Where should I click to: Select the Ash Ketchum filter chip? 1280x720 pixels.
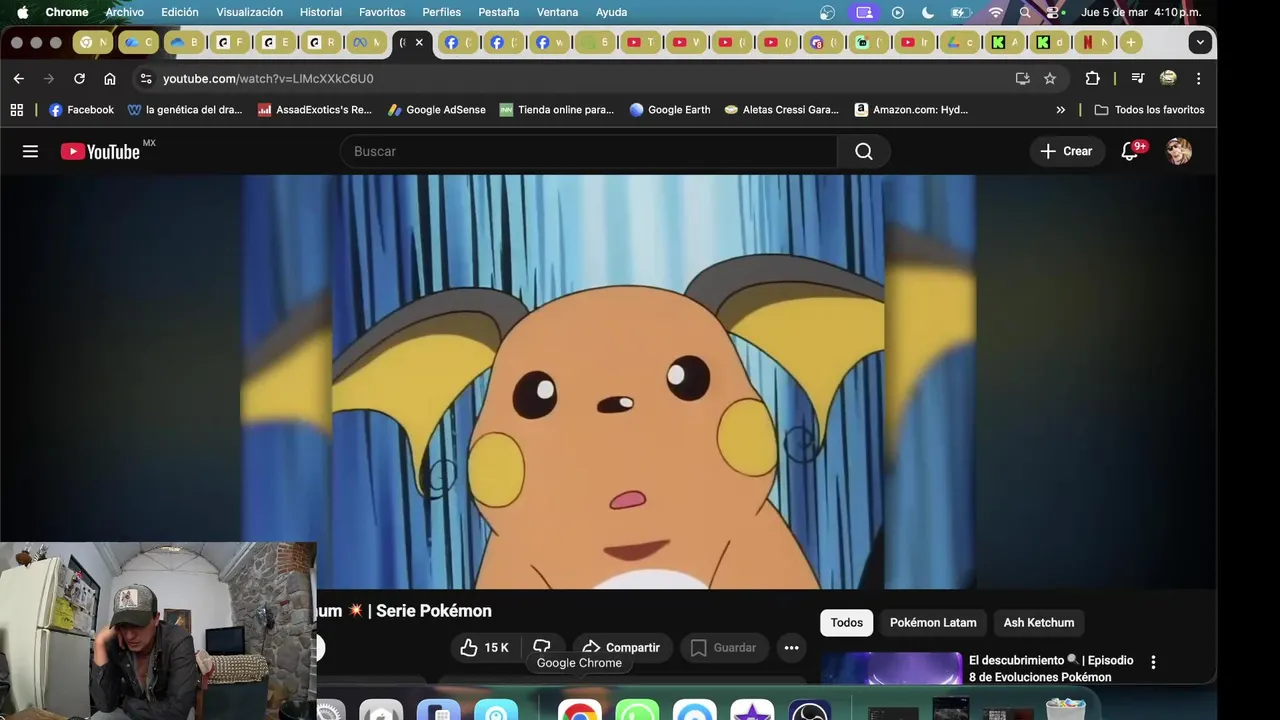click(x=1039, y=622)
